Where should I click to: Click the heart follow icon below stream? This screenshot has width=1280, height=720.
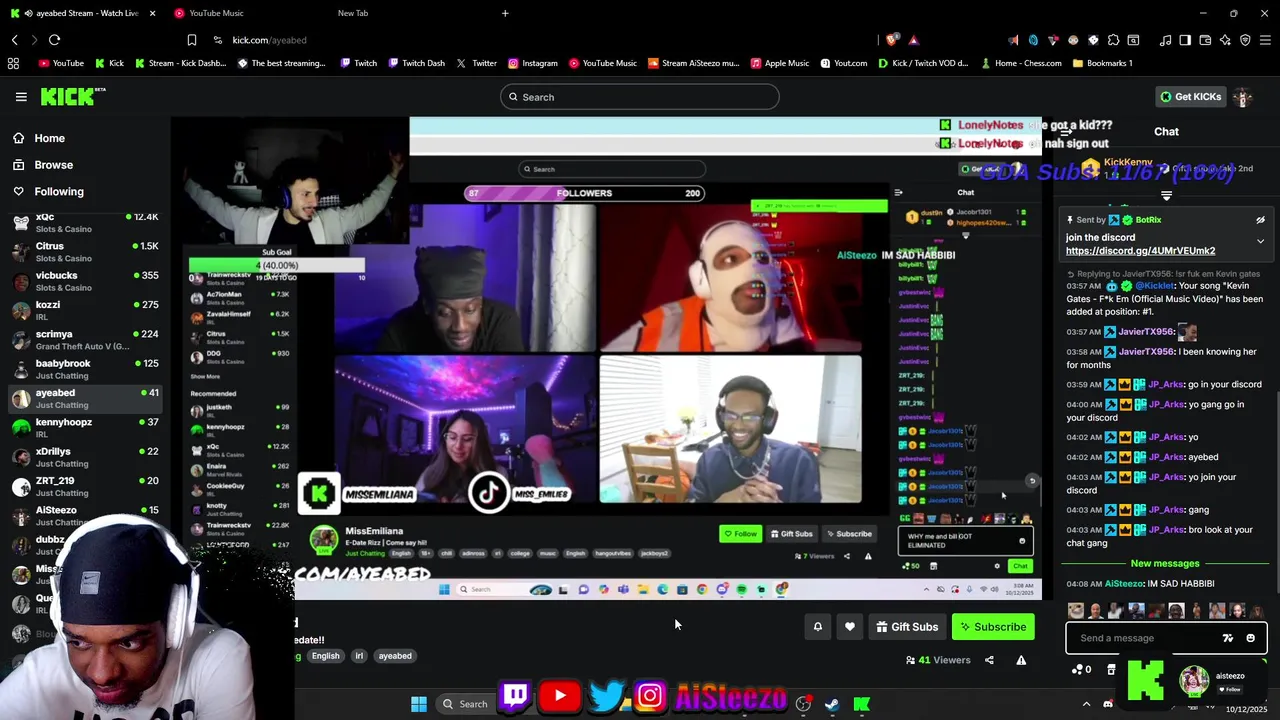click(x=850, y=627)
